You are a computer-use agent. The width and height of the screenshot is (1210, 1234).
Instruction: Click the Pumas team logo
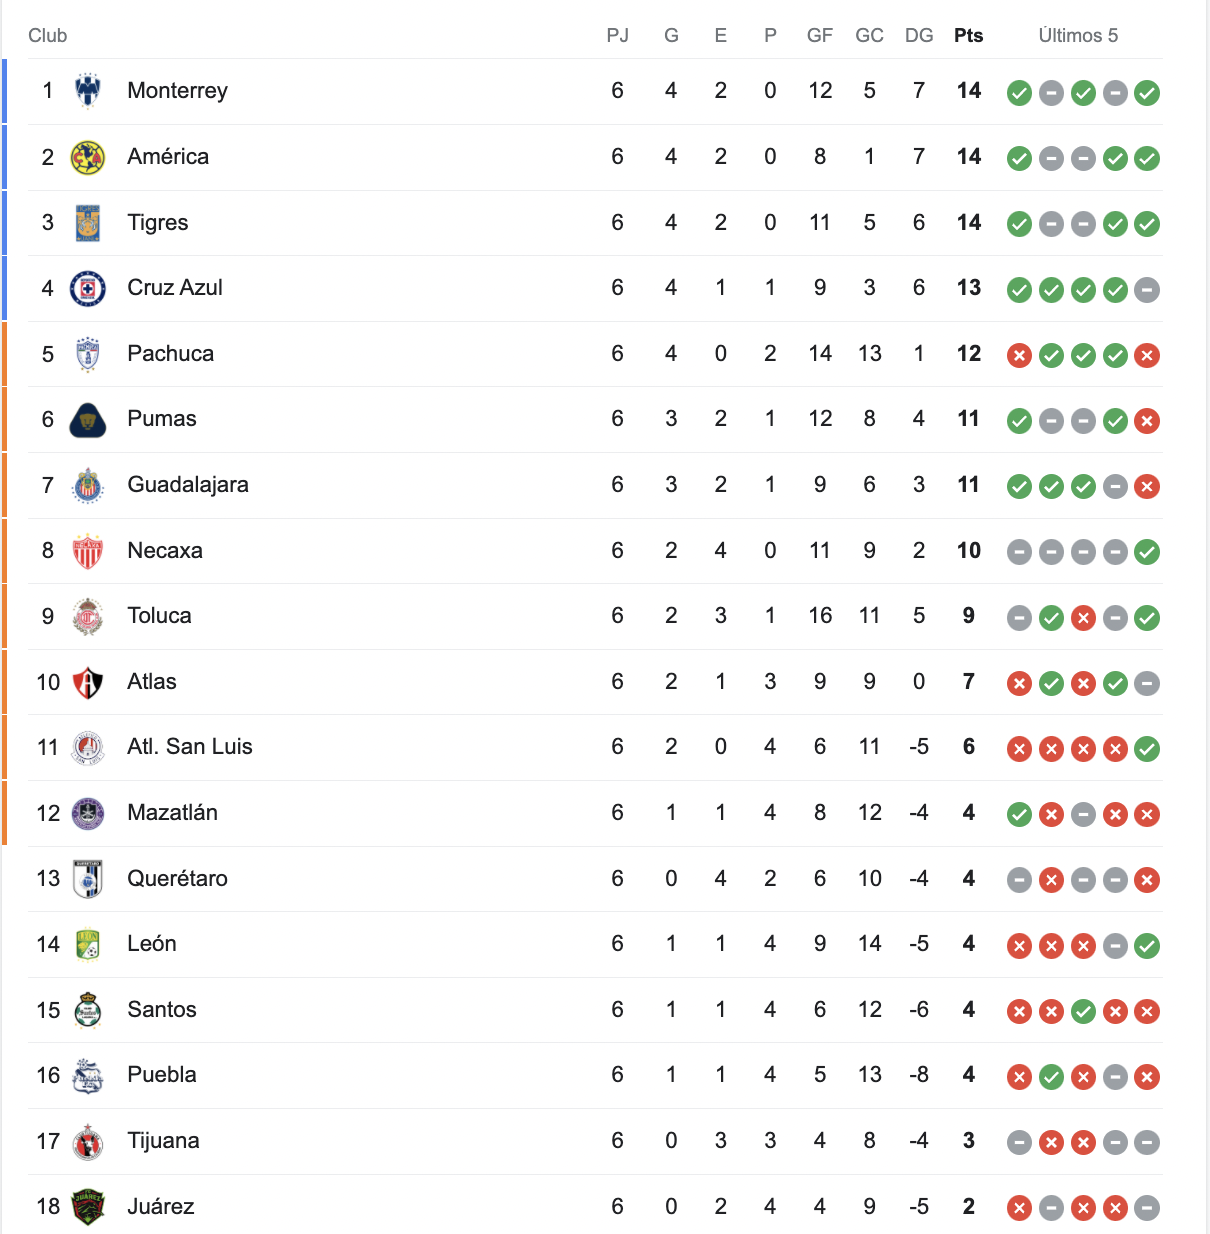[x=88, y=420]
